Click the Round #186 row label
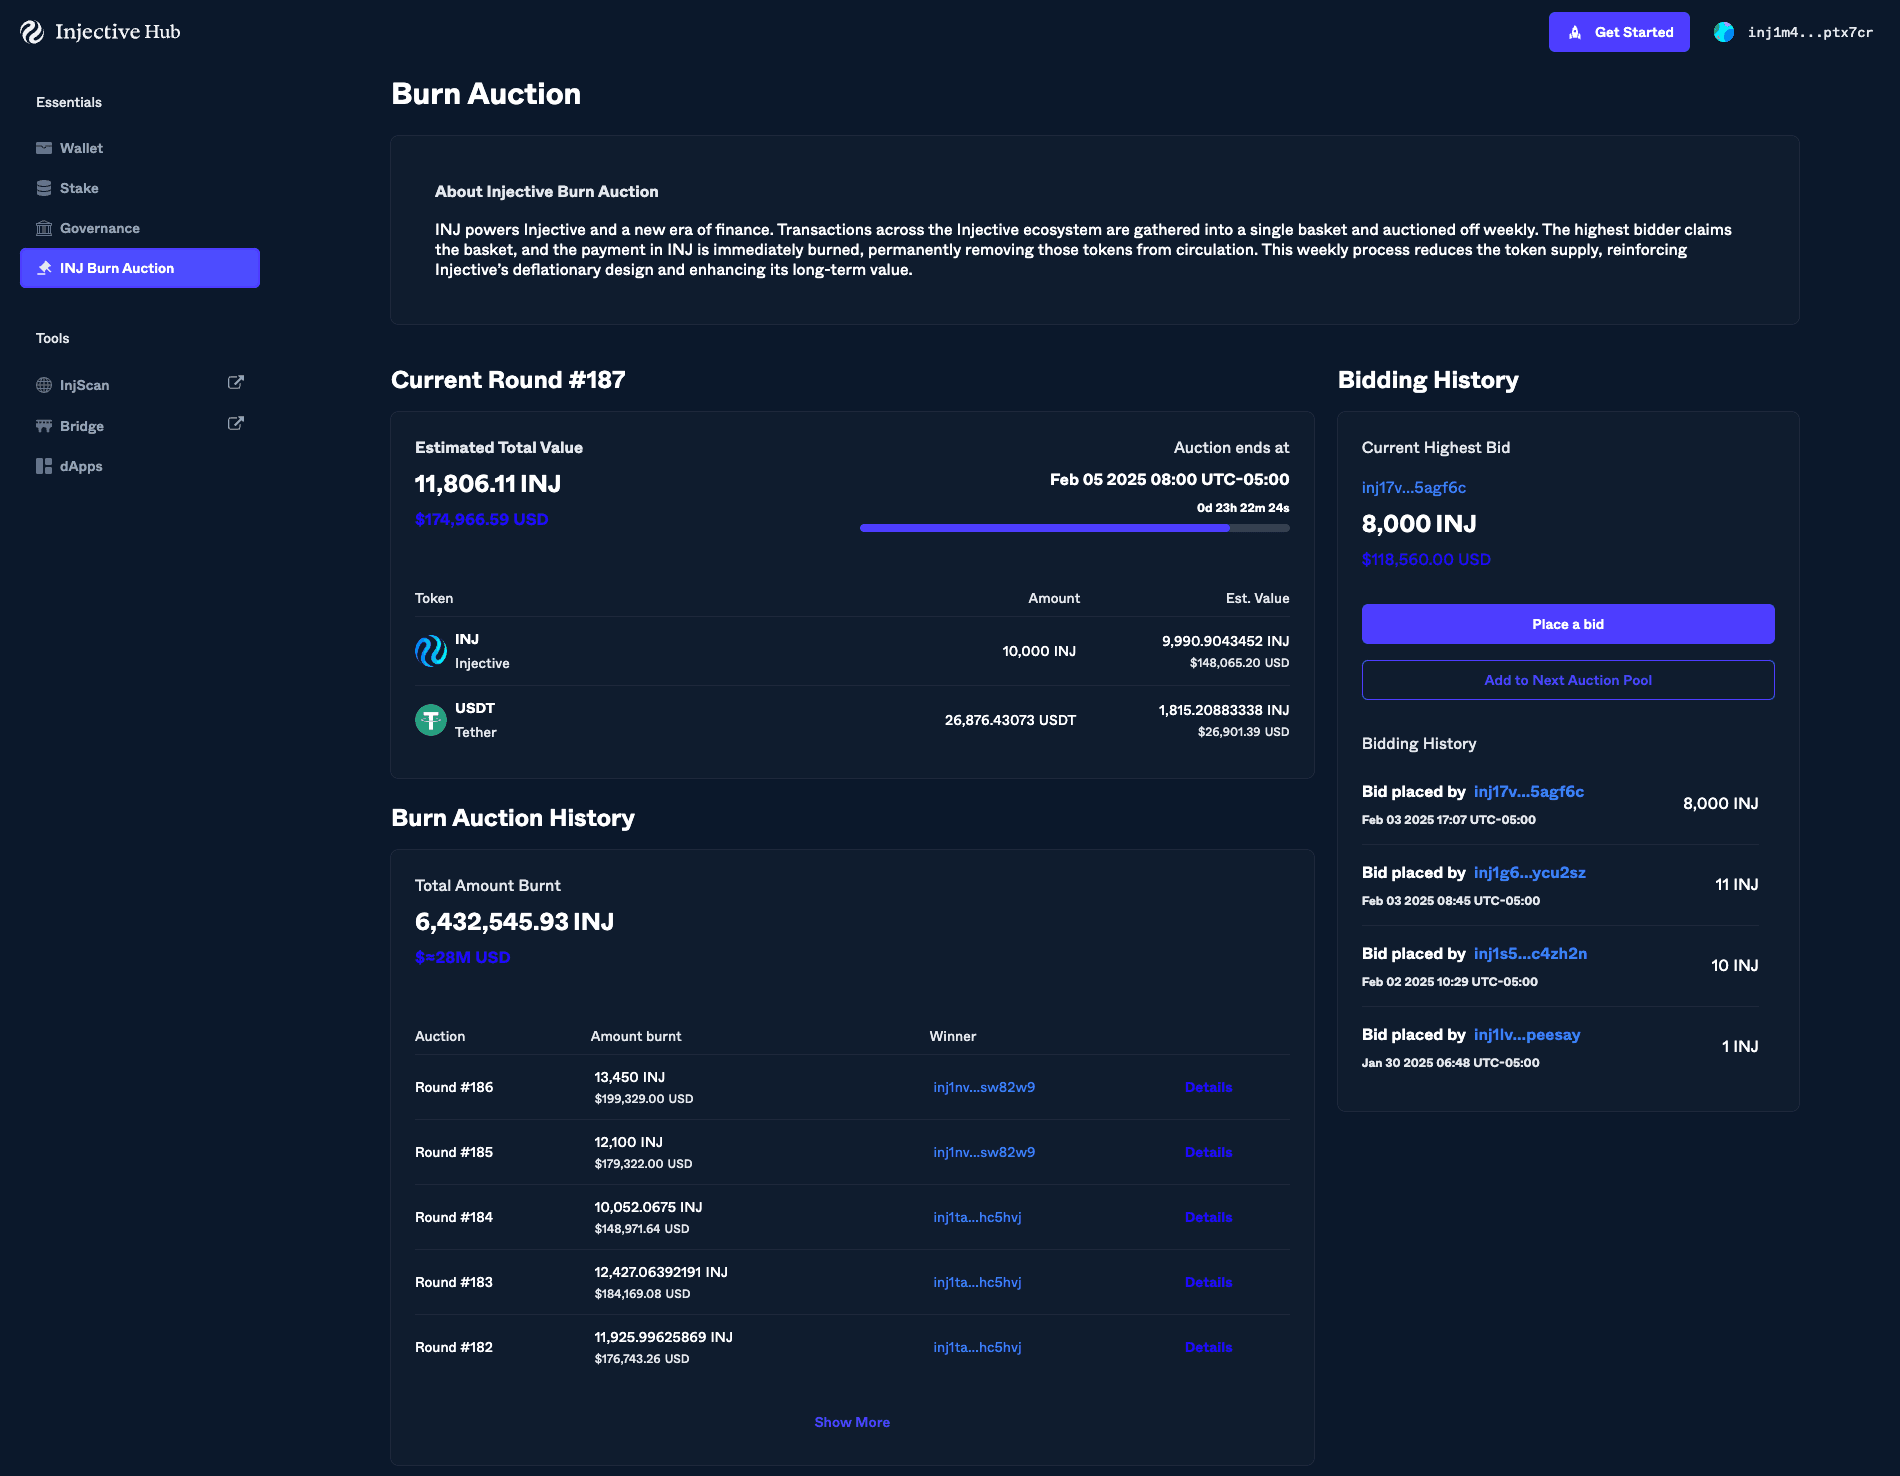 tap(454, 1087)
